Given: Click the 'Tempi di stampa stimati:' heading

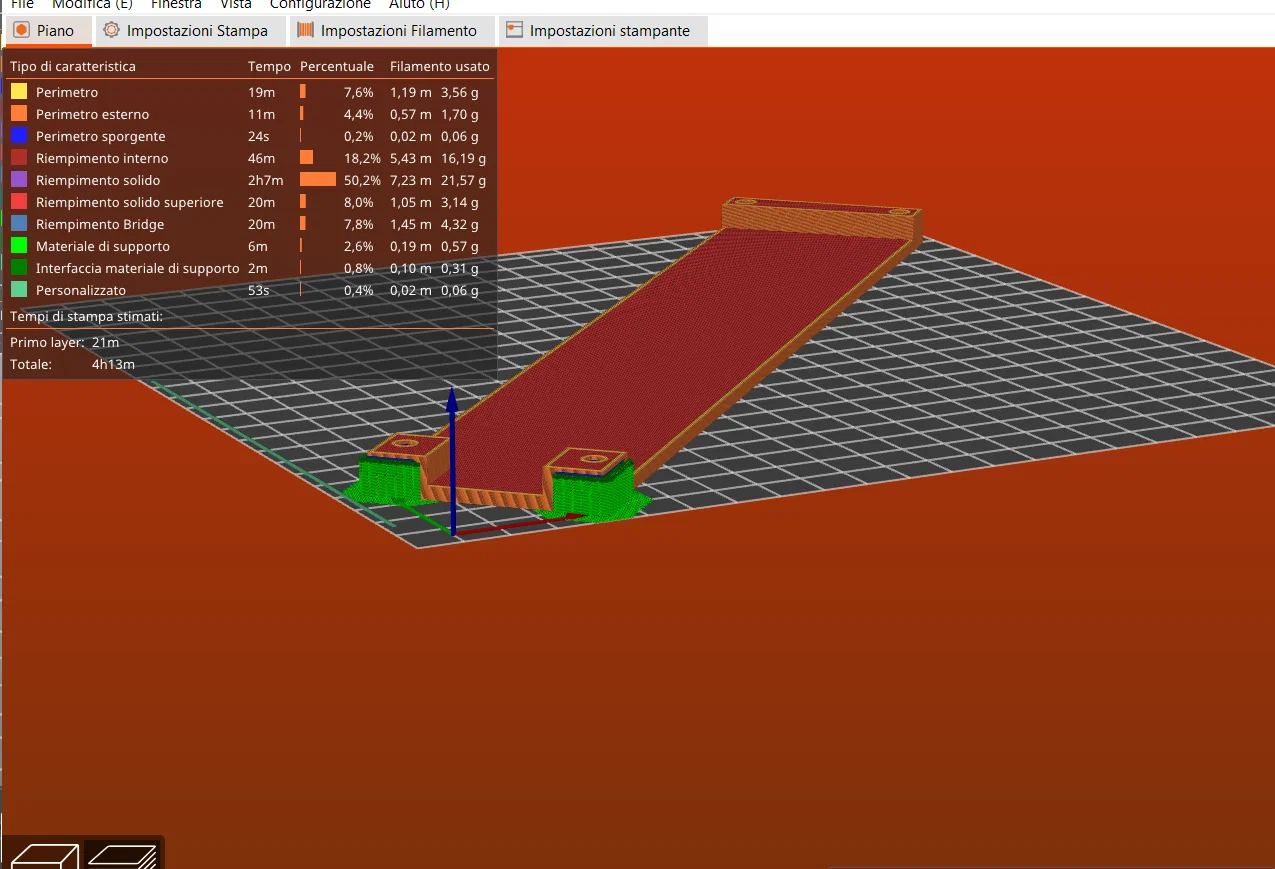Looking at the screenshot, I should (86, 317).
